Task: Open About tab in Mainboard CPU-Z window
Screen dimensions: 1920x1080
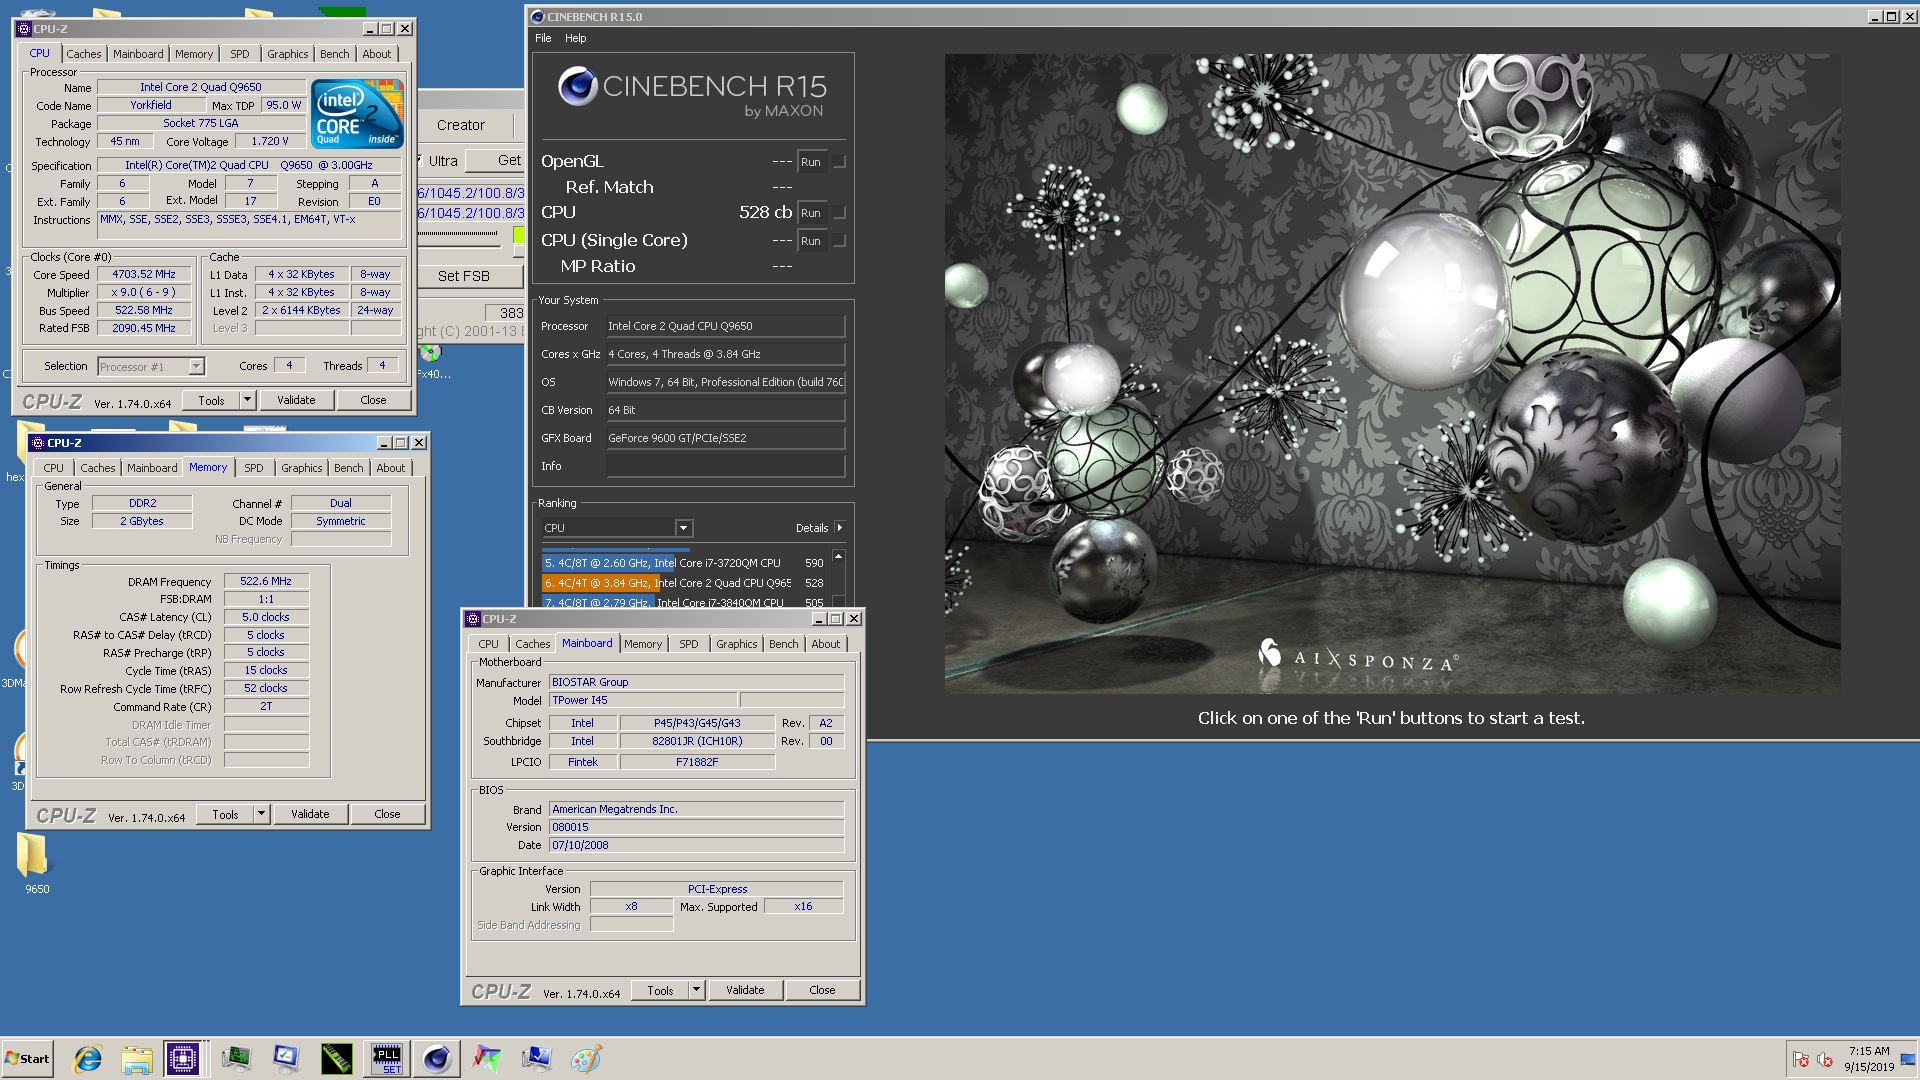Action: coord(826,644)
